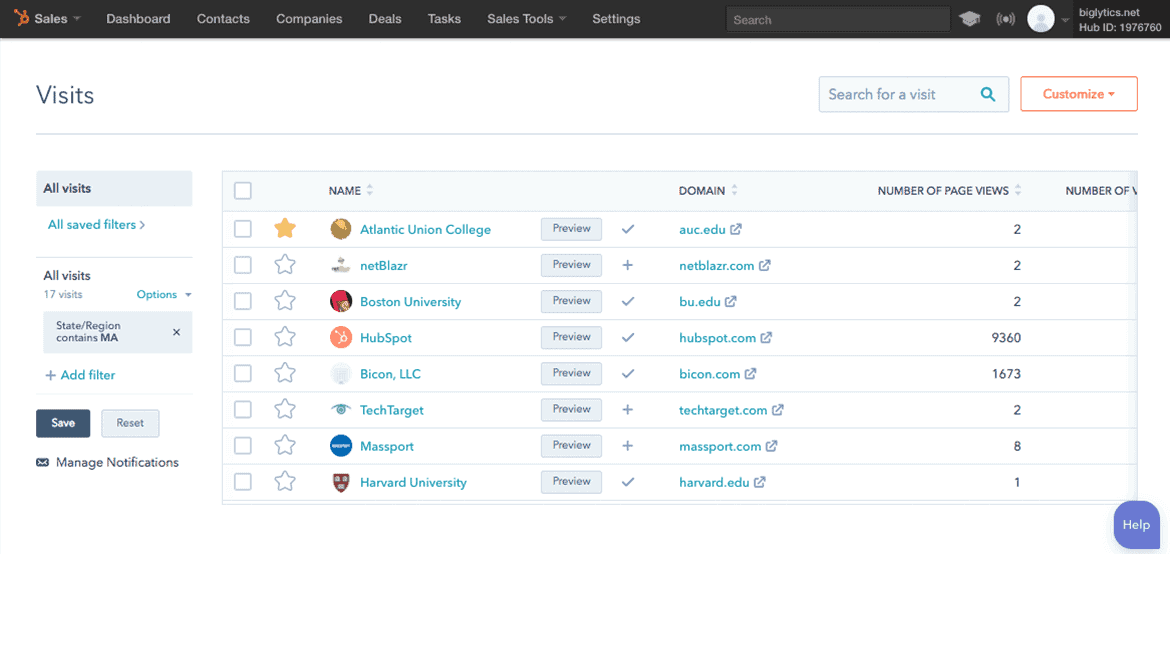Click the plus icon for TechTarget
The image size is (1170, 658).
(628, 410)
